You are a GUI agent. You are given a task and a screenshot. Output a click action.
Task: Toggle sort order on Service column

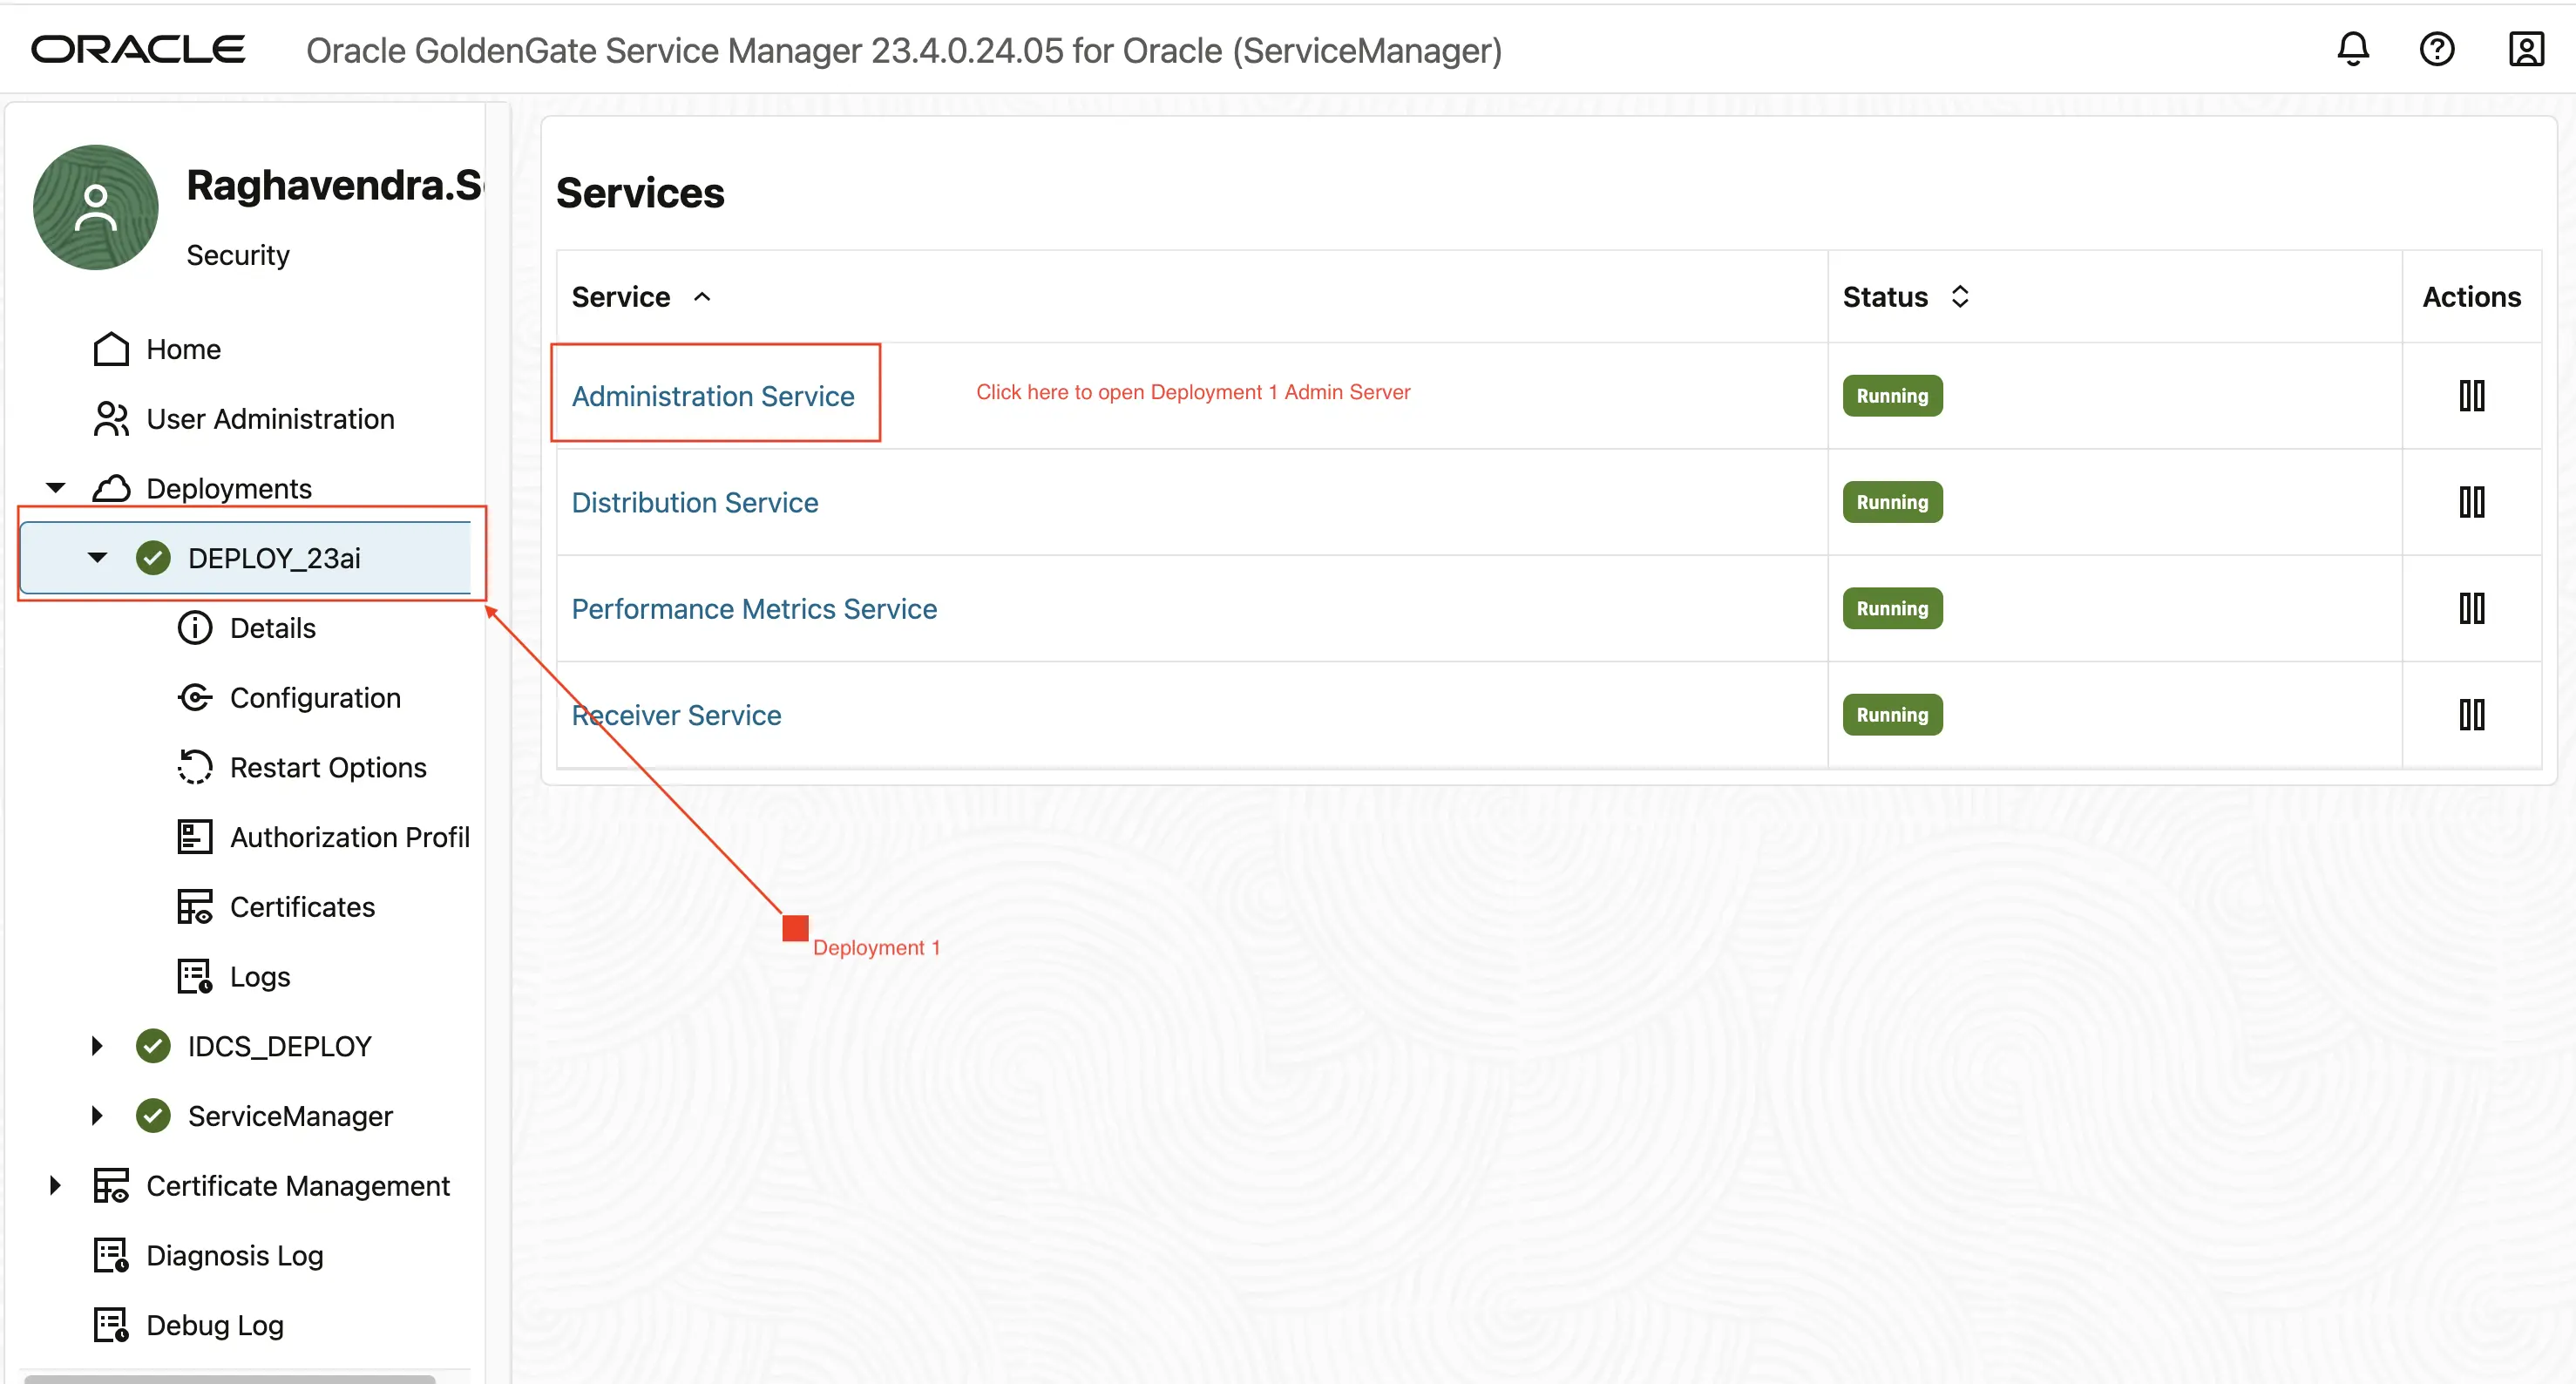[x=702, y=297]
